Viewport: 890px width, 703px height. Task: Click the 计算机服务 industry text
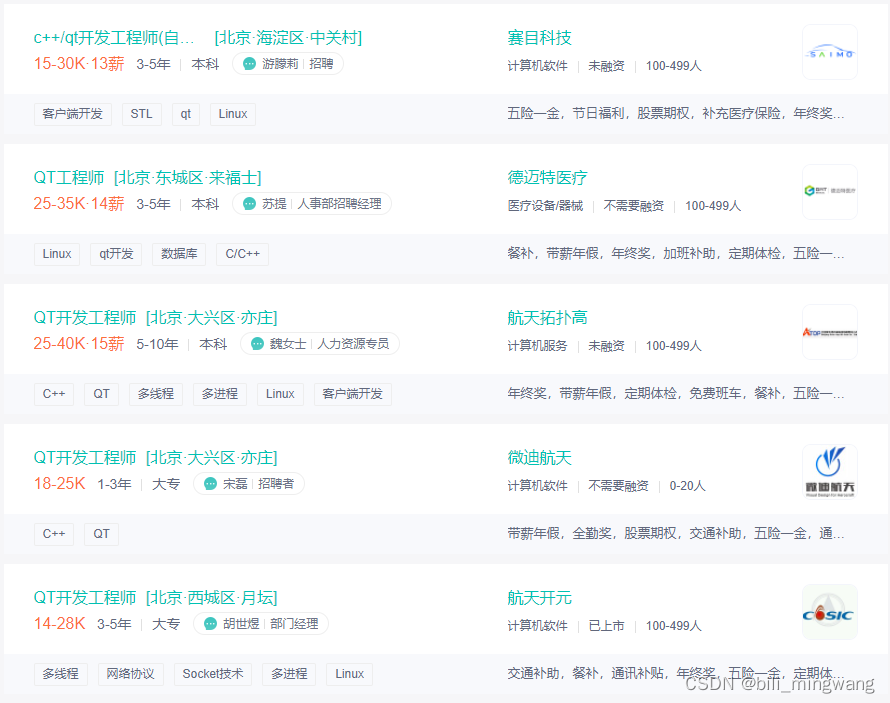pos(537,346)
